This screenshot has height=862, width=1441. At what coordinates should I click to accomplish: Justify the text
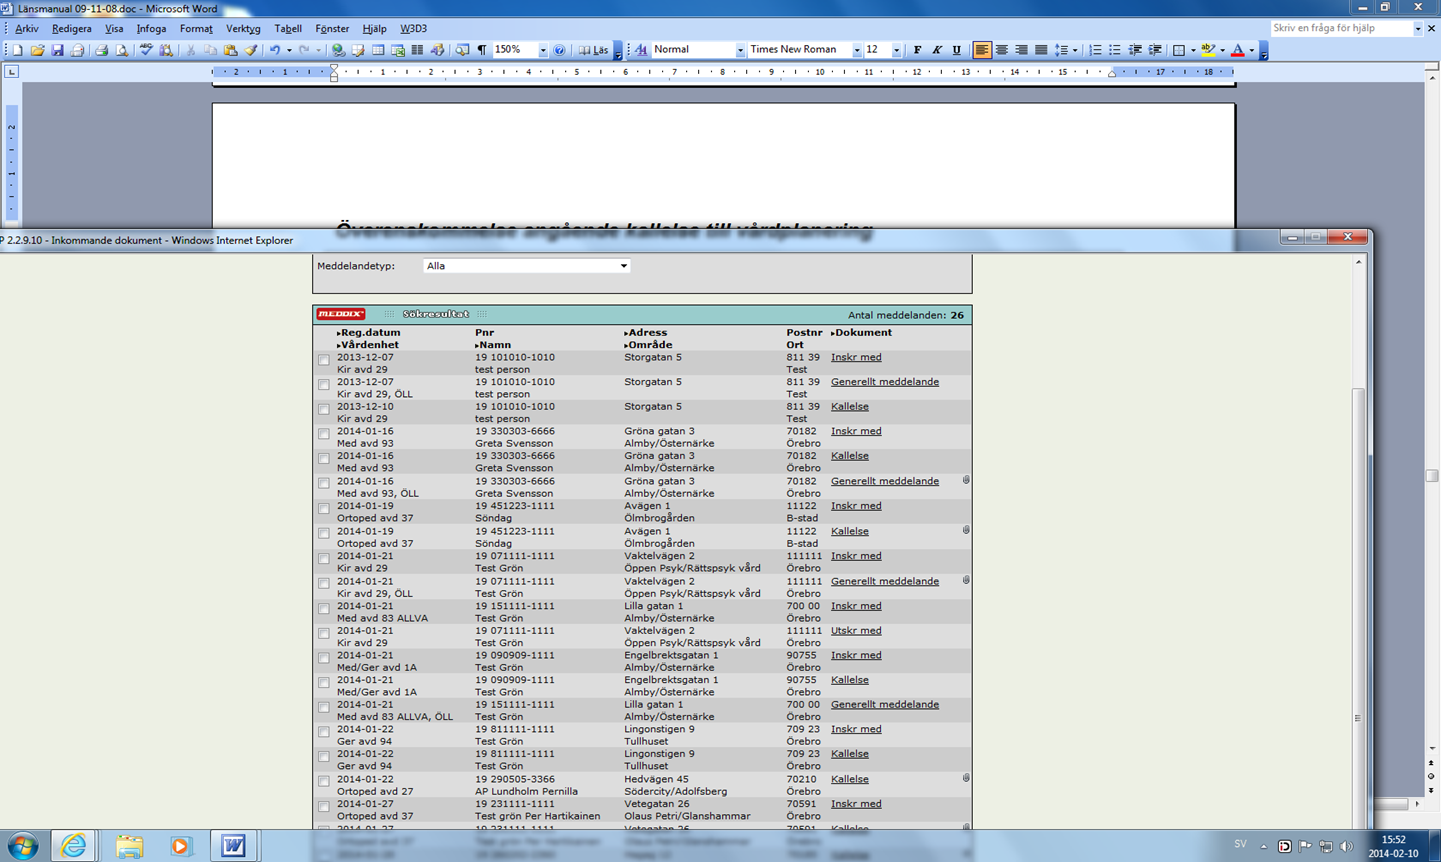[x=1041, y=50]
